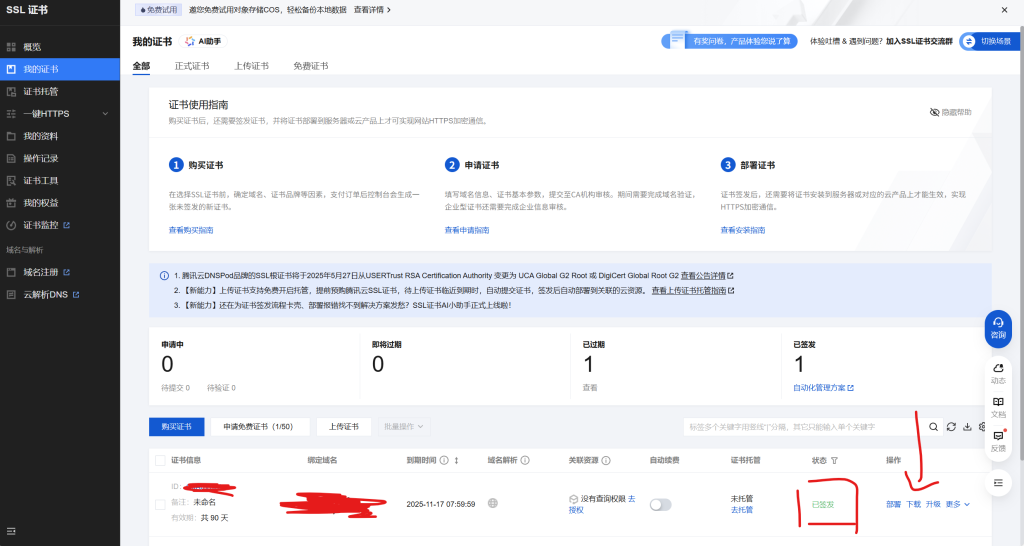The height and width of the screenshot is (546, 1024).
Task: Click 申请免费证书 (1/50) button
Action: click(258, 426)
